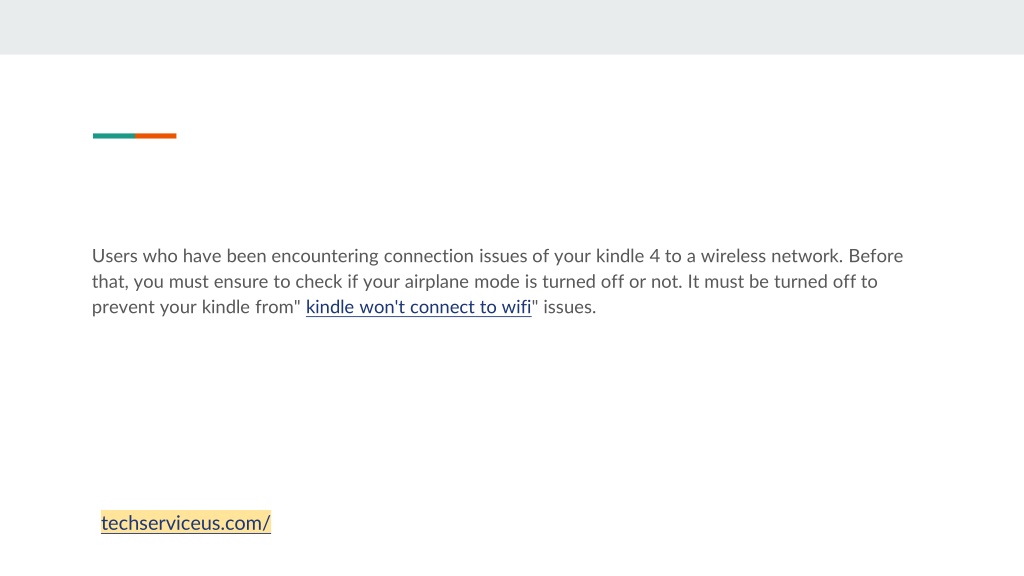Open the techserviceus.com/ link
The height and width of the screenshot is (576, 1024).
pos(185,522)
